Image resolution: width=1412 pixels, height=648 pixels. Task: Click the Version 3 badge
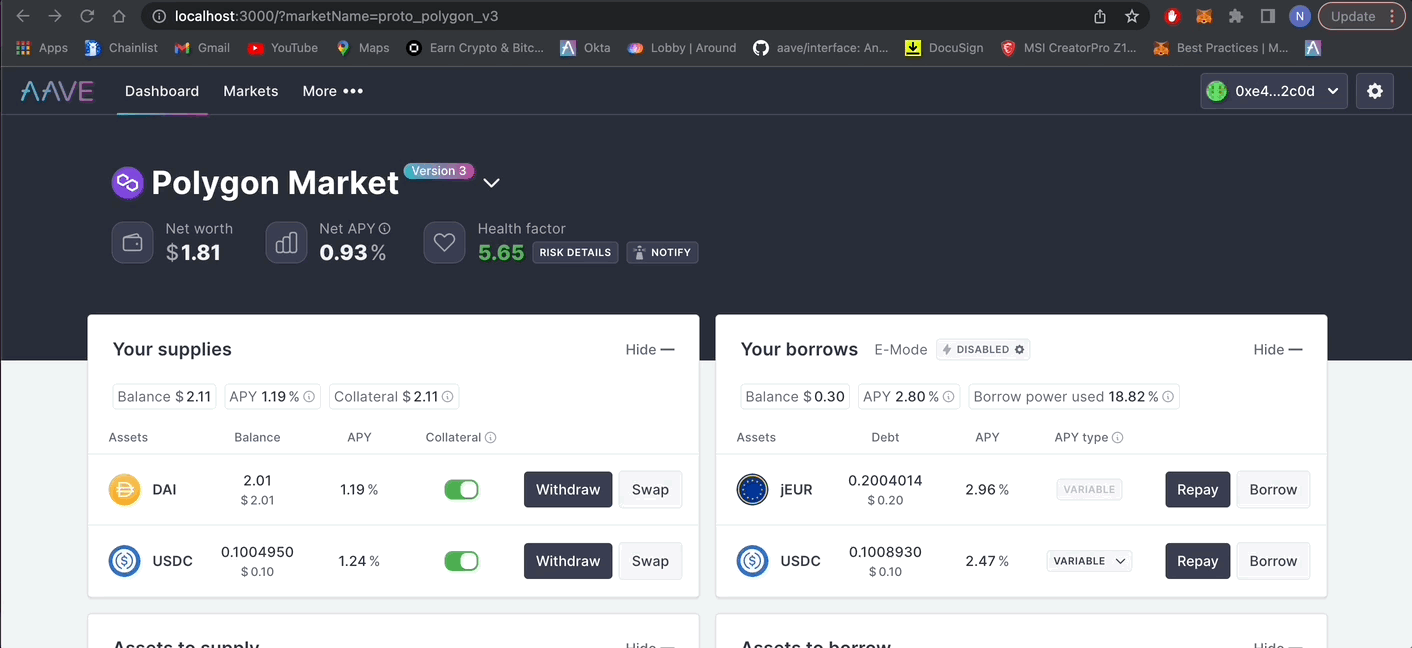pos(439,171)
